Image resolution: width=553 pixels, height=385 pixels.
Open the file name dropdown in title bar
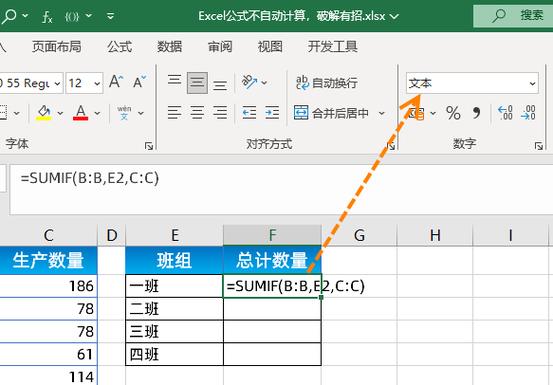click(x=394, y=16)
